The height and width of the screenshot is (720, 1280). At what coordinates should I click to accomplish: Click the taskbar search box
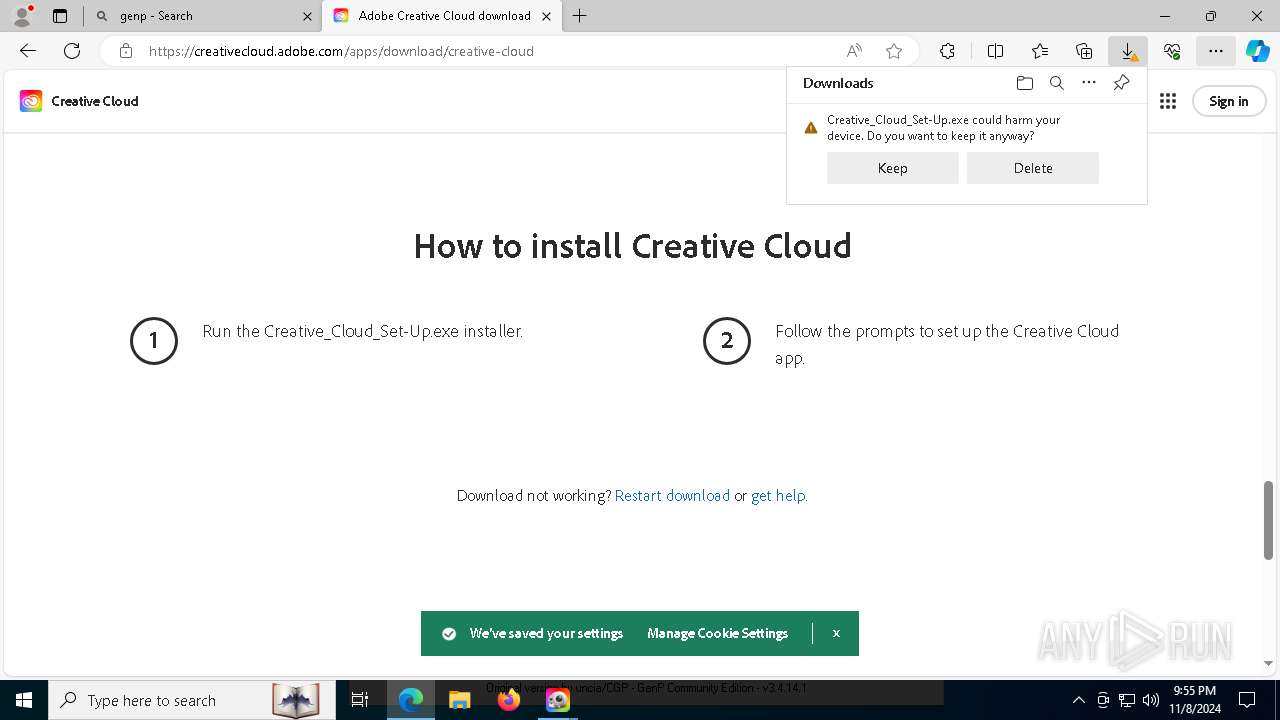tap(192, 700)
